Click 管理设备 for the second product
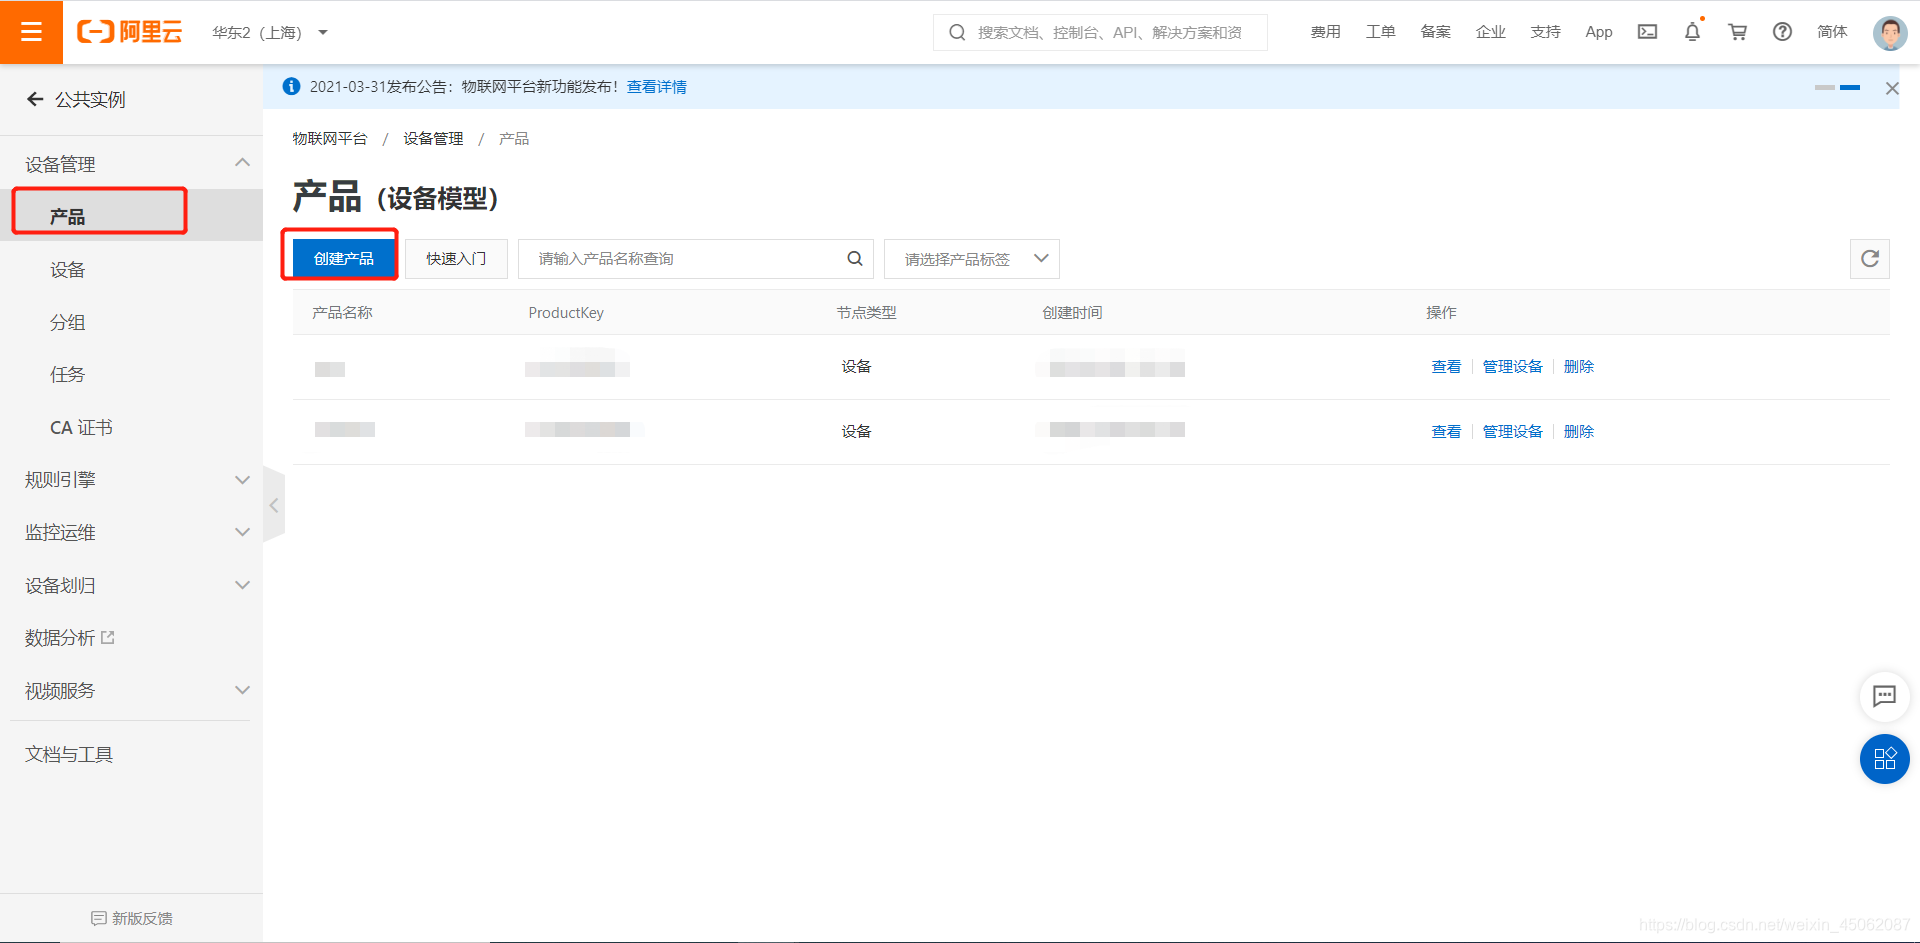The width and height of the screenshot is (1920, 943). (x=1512, y=431)
